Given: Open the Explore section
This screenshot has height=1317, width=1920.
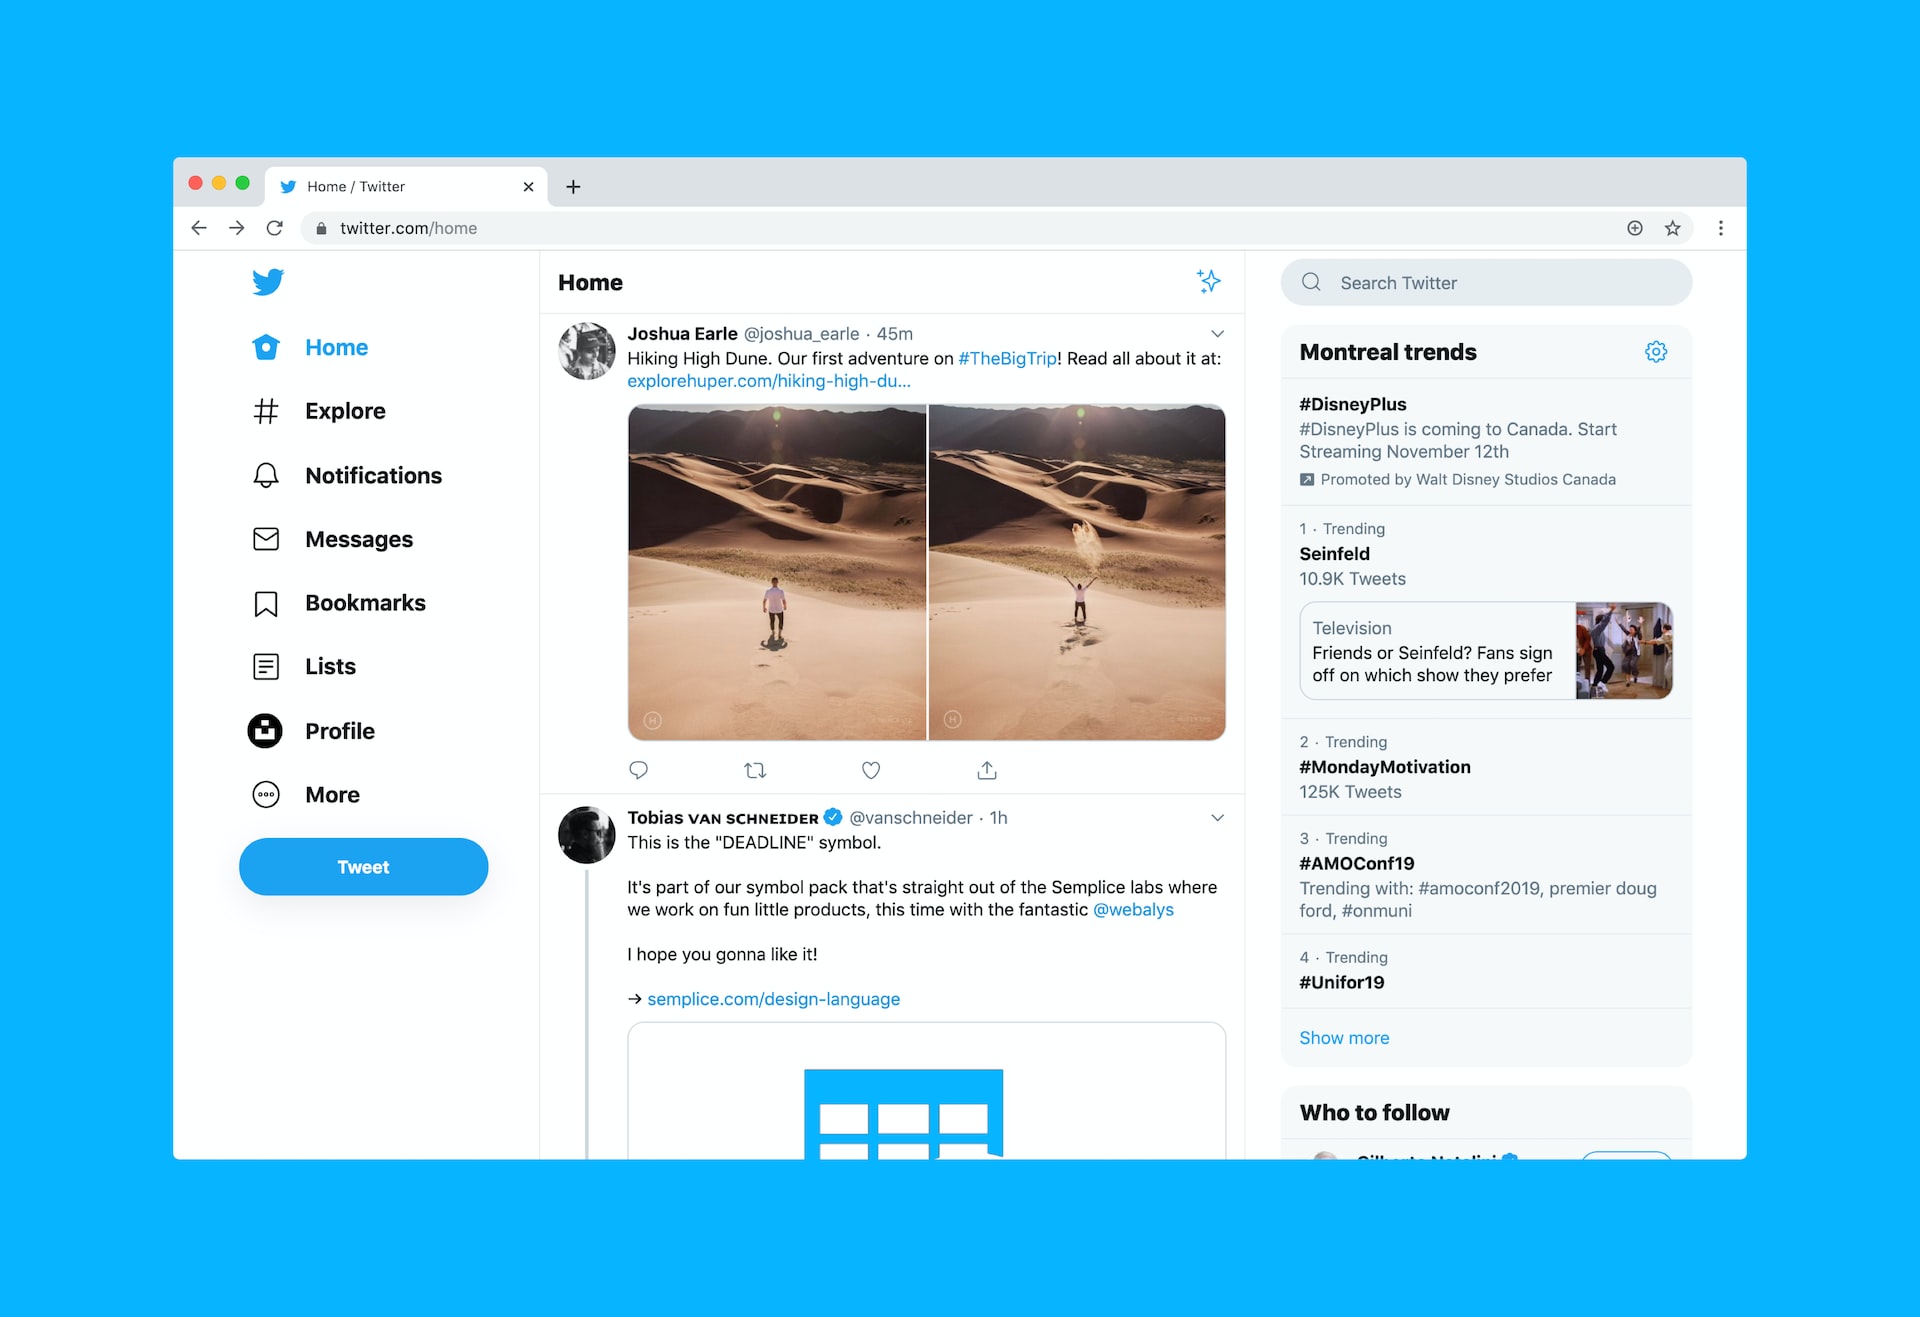Looking at the screenshot, I should [x=347, y=411].
